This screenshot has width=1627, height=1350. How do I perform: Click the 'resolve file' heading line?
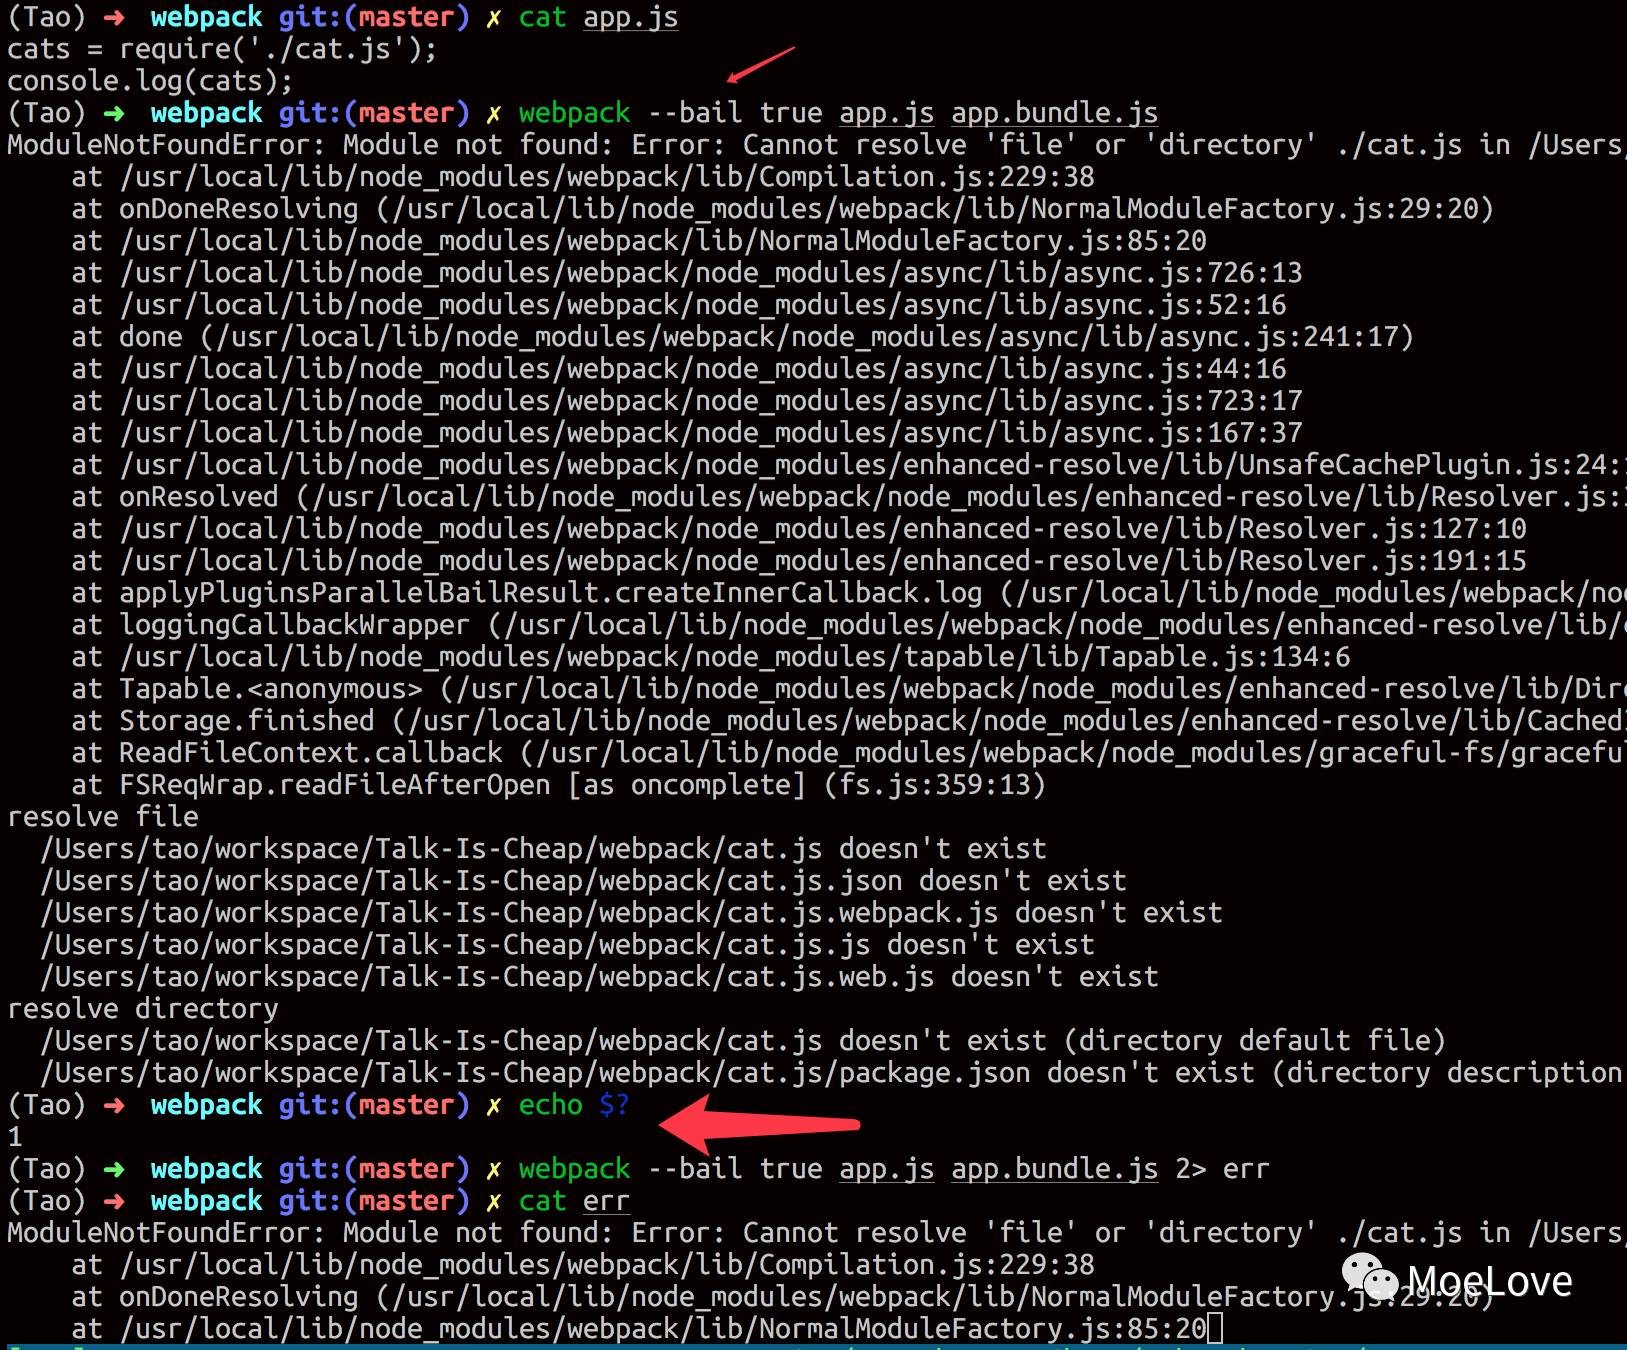point(103,817)
